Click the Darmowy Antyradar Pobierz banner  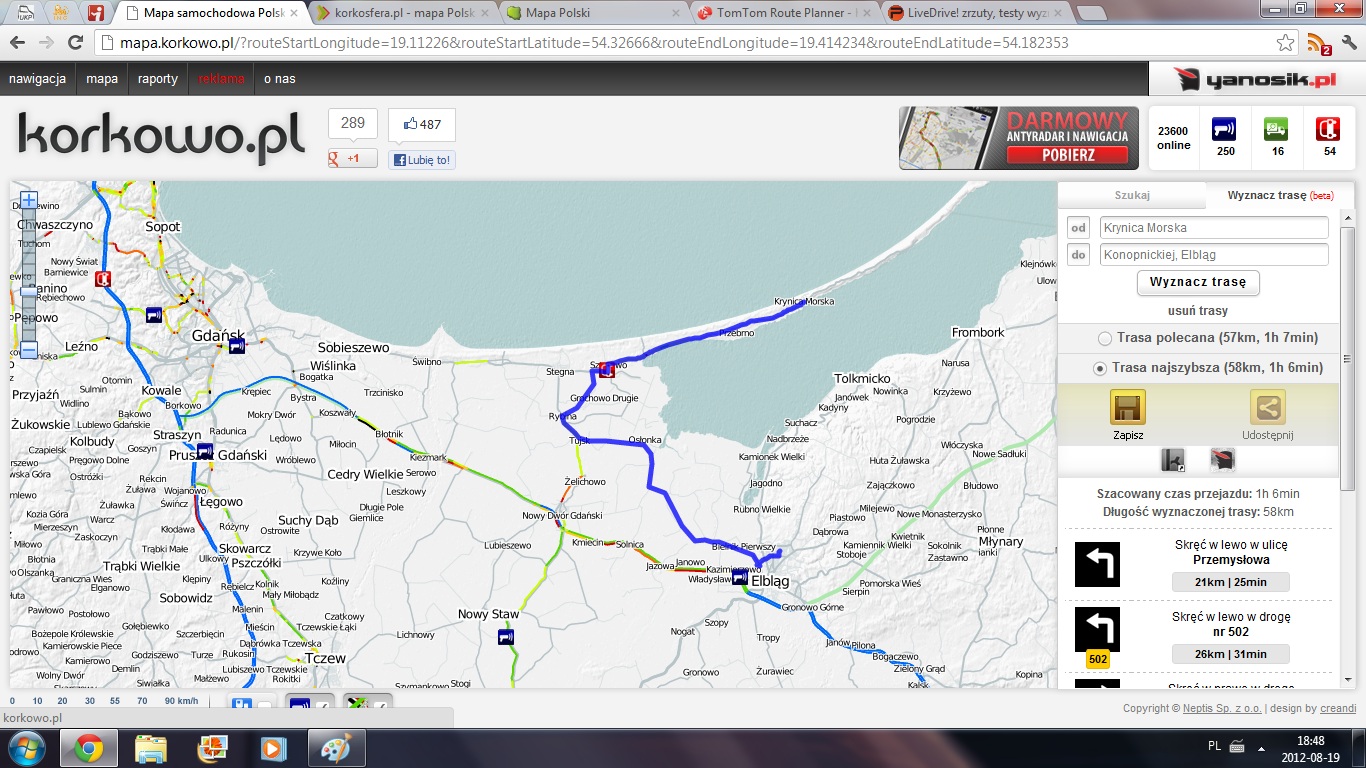[x=1019, y=137]
